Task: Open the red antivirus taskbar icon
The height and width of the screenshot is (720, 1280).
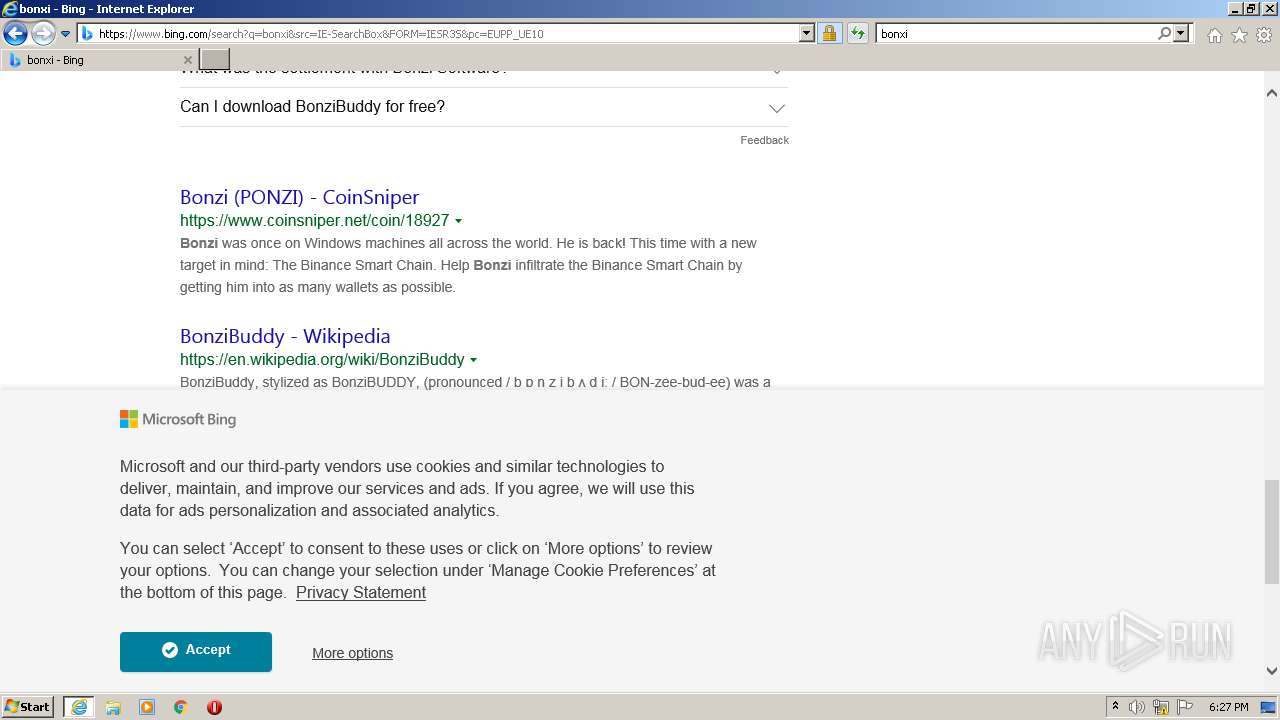Action: click(214, 707)
